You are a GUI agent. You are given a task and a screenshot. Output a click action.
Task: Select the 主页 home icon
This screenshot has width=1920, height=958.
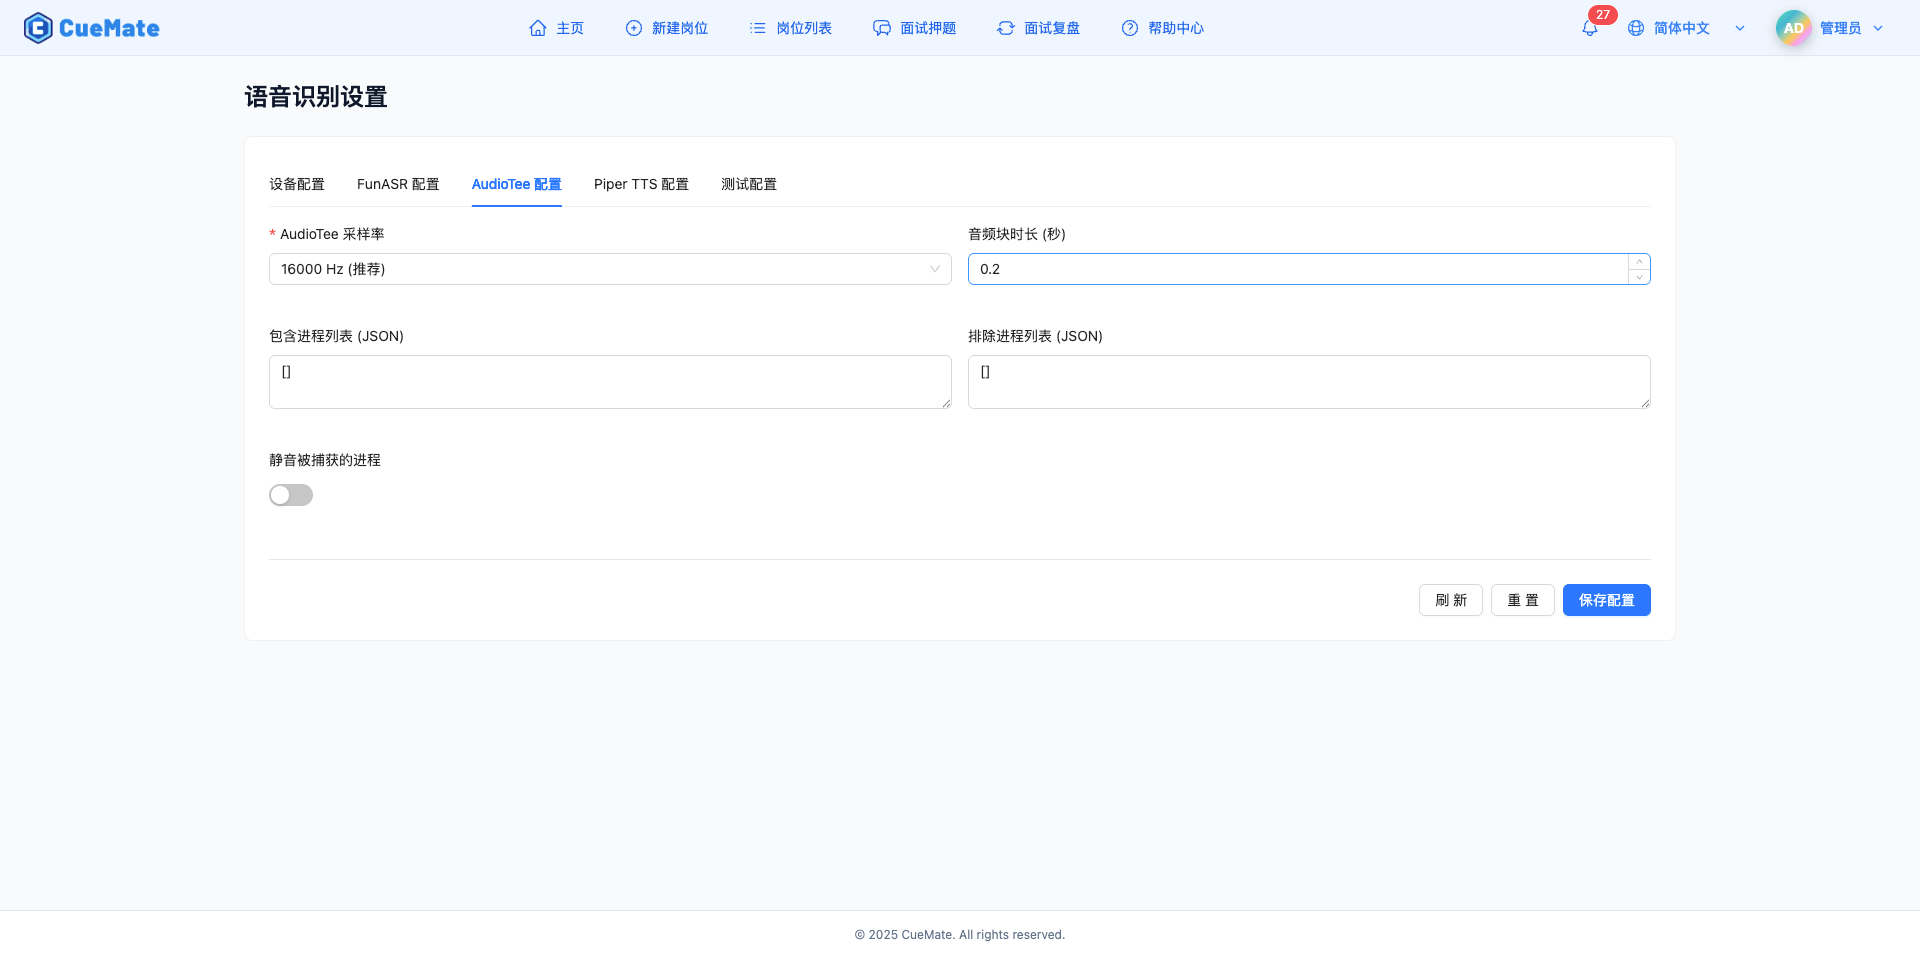(x=538, y=28)
